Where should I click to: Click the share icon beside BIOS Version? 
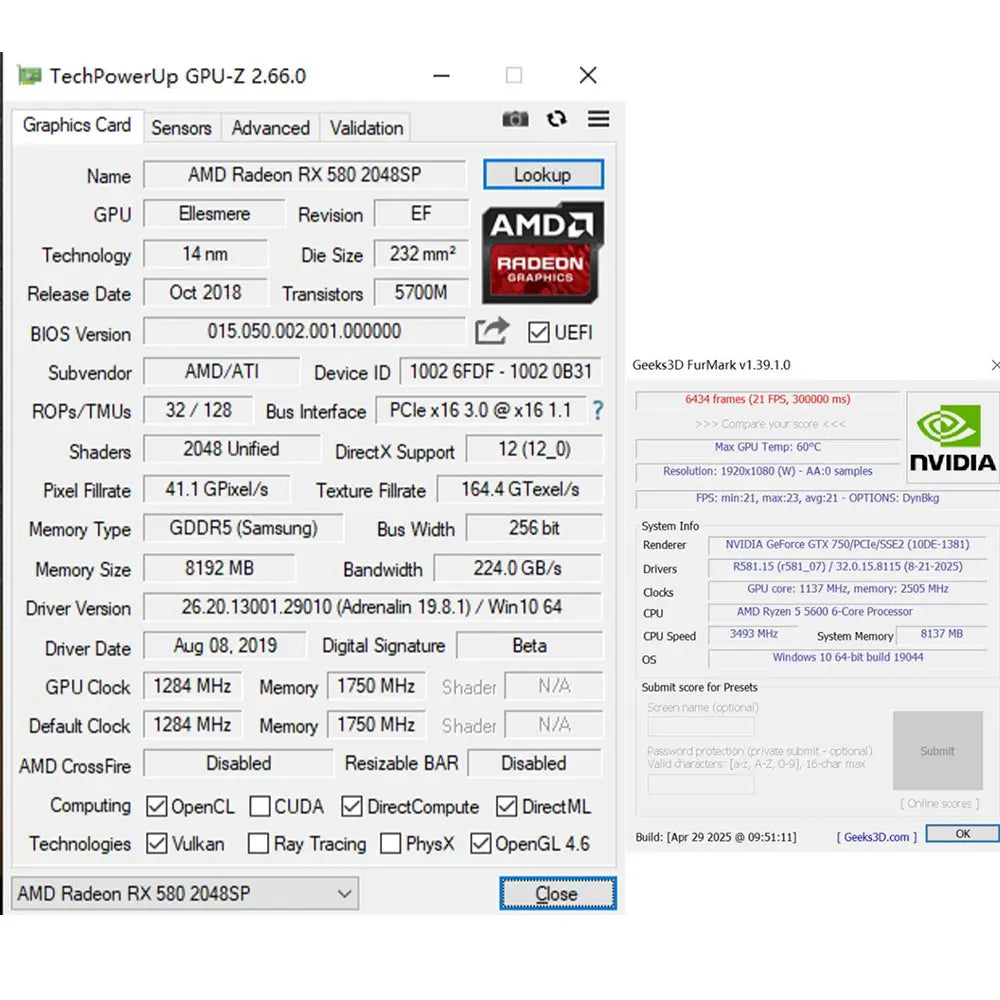(x=490, y=332)
